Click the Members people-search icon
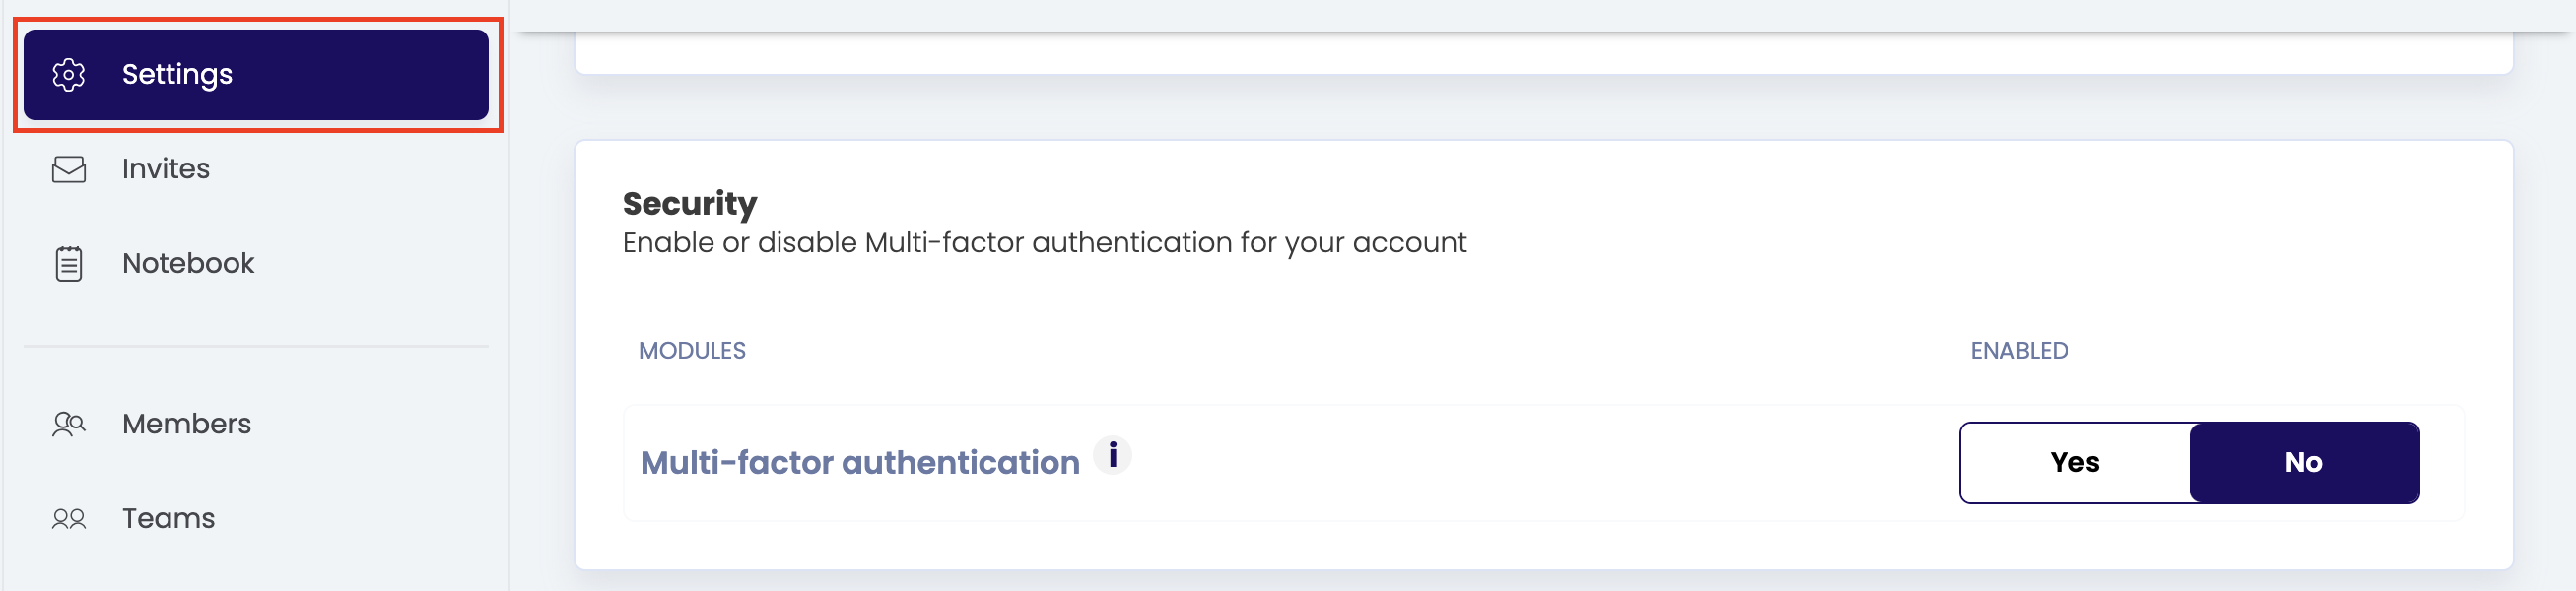2576x591 pixels. tap(69, 424)
